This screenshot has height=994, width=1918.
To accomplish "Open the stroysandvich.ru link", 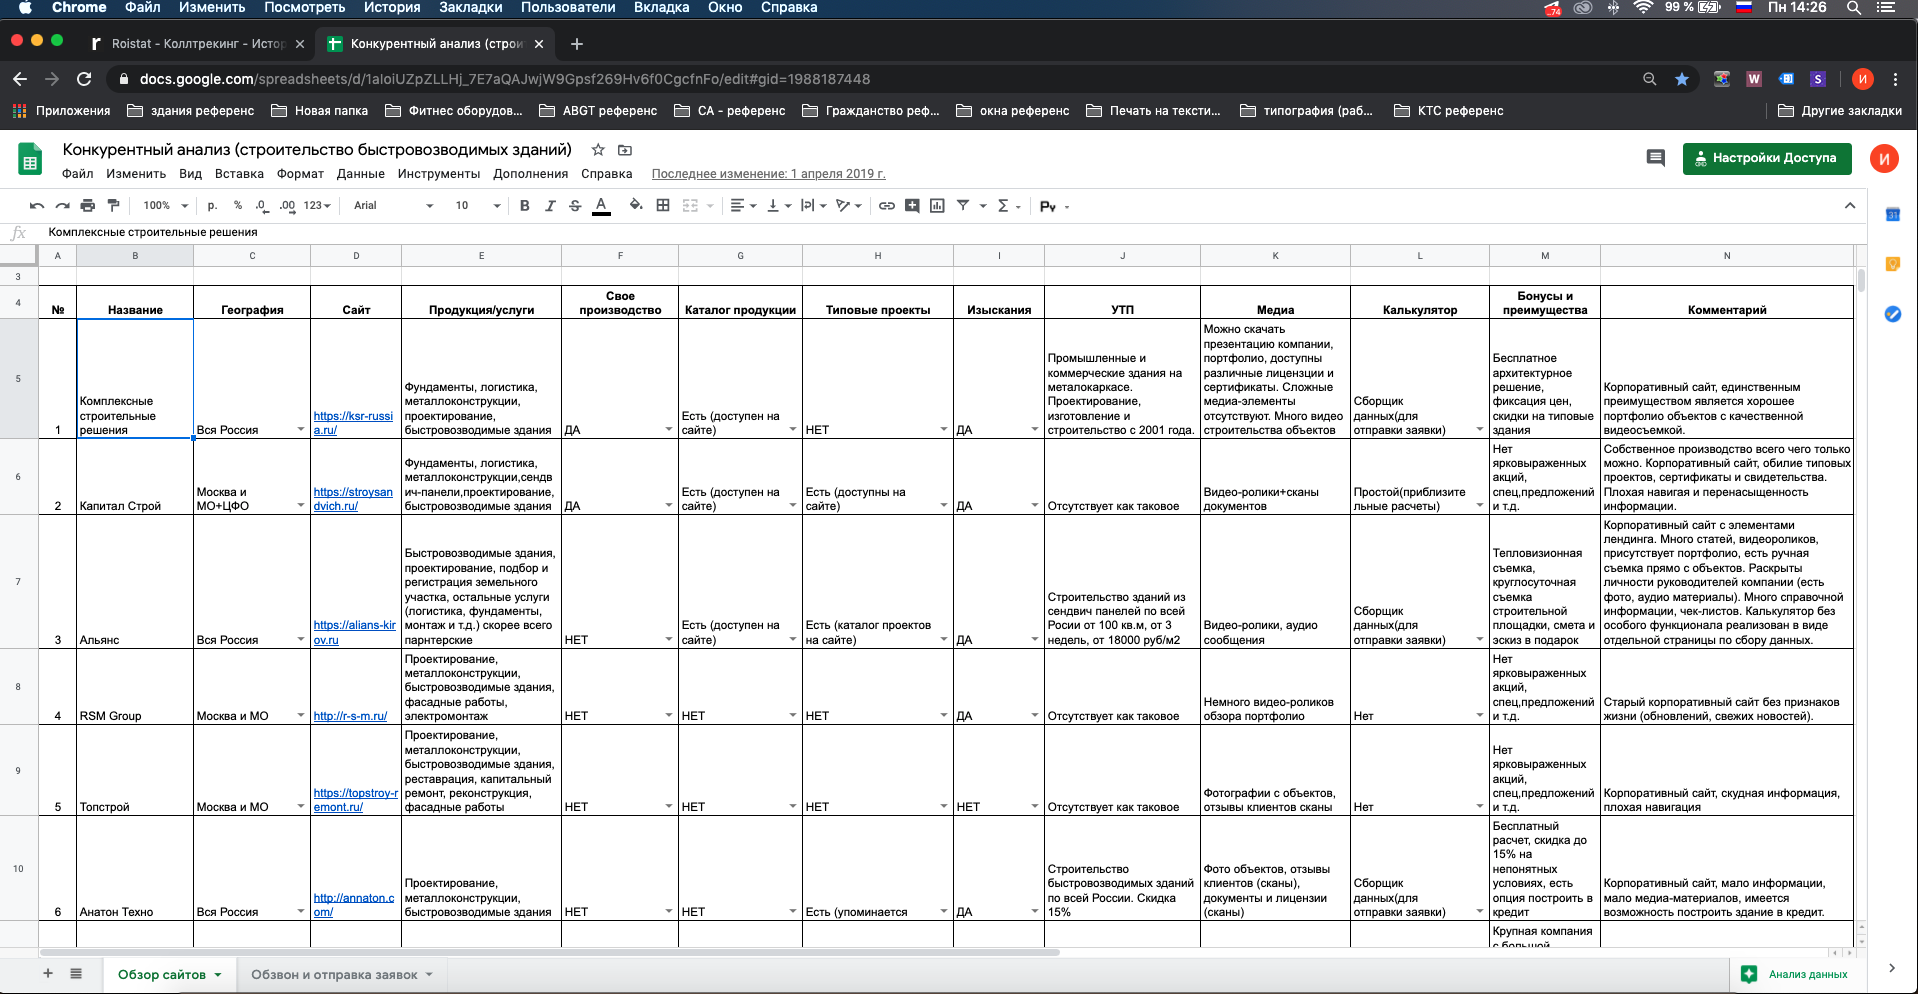I will tap(353, 499).
